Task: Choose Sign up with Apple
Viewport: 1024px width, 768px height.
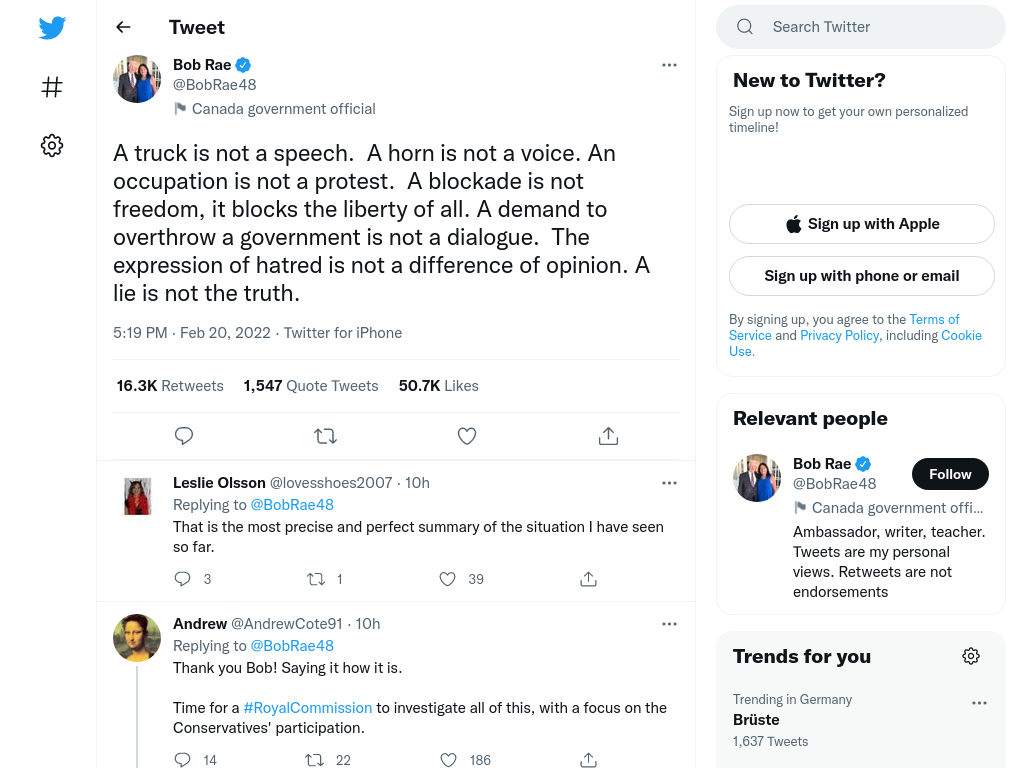Action: [862, 224]
